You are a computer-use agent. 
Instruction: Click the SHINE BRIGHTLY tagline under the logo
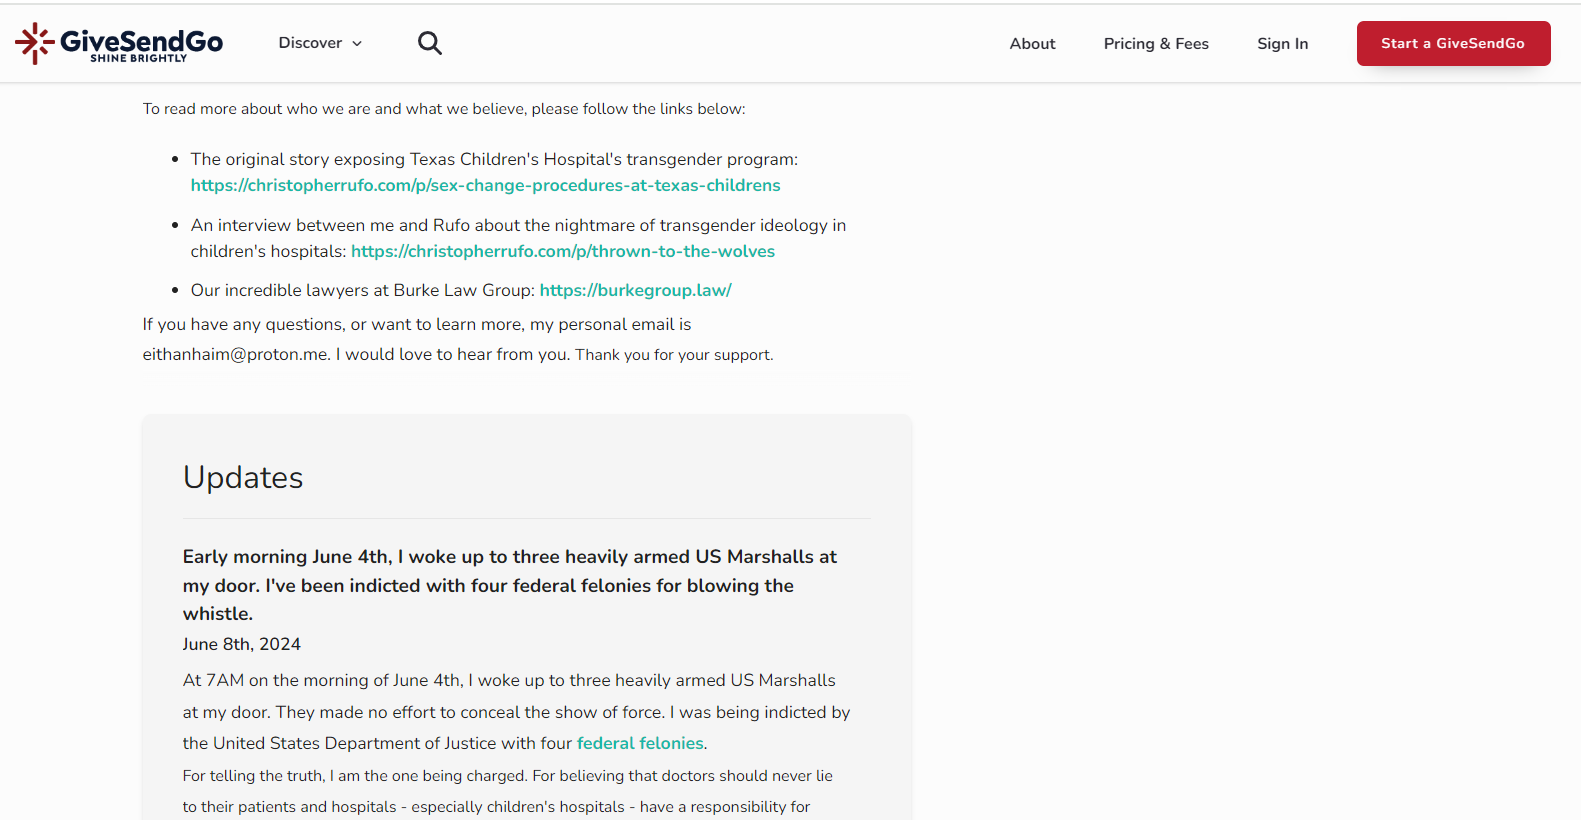(138, 59)
